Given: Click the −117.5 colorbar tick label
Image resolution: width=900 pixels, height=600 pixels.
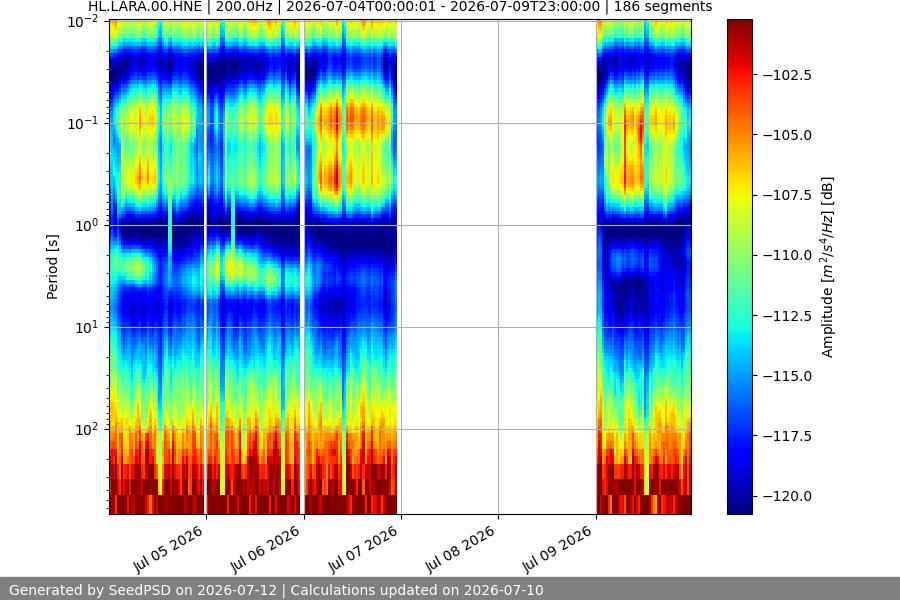Looking at the screenshot, I should 787,436.
